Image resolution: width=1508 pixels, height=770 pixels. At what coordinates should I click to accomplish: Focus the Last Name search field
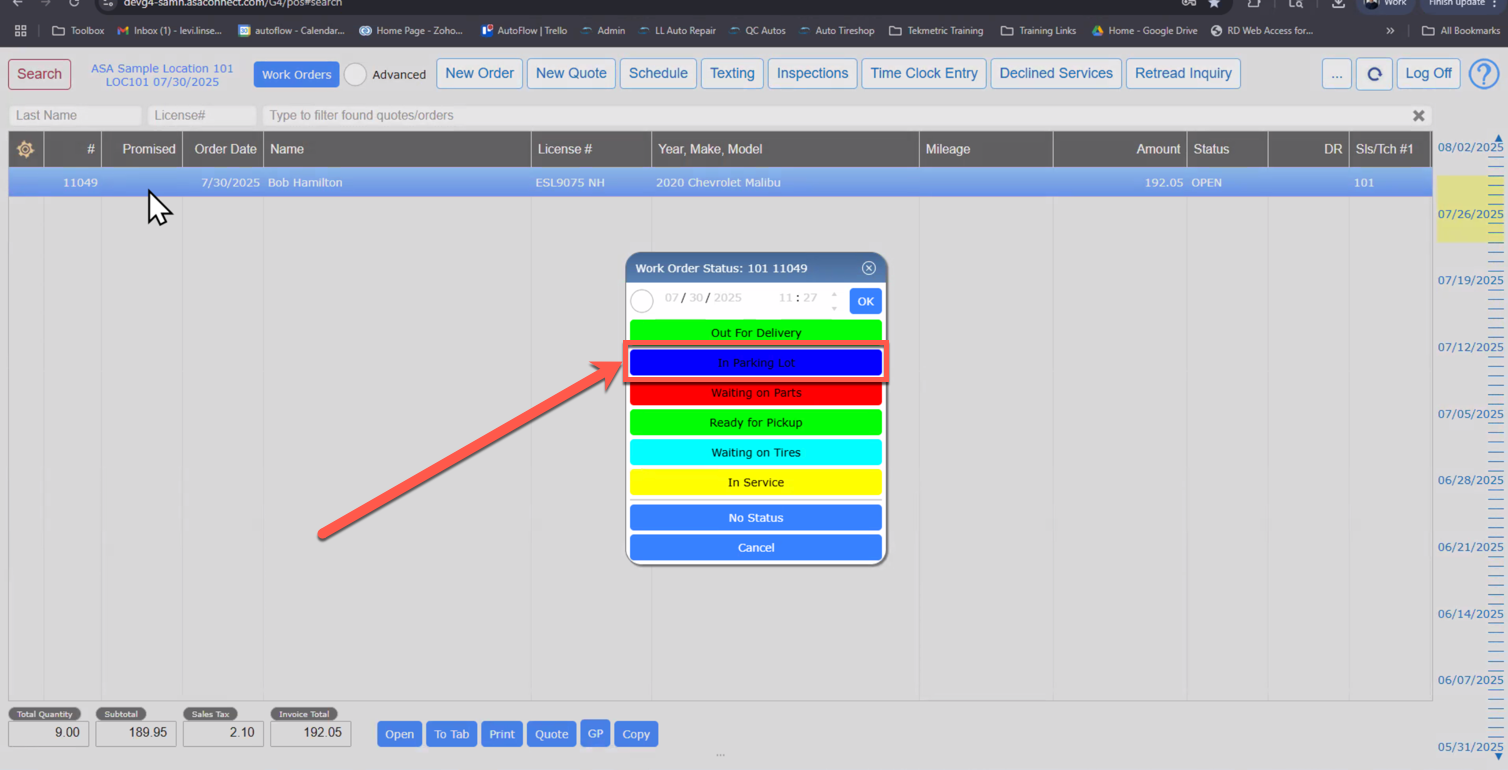[75, 116]
